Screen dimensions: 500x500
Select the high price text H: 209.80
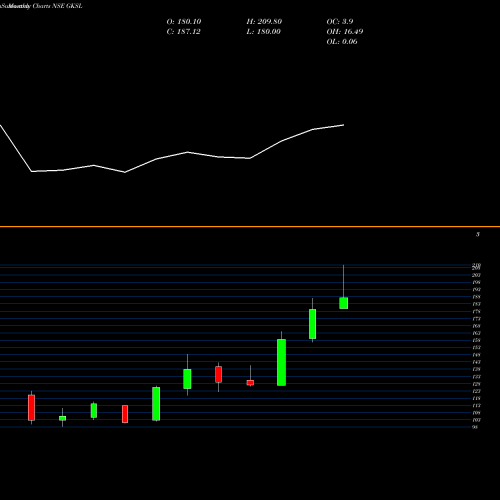click(x=264, y=22)
